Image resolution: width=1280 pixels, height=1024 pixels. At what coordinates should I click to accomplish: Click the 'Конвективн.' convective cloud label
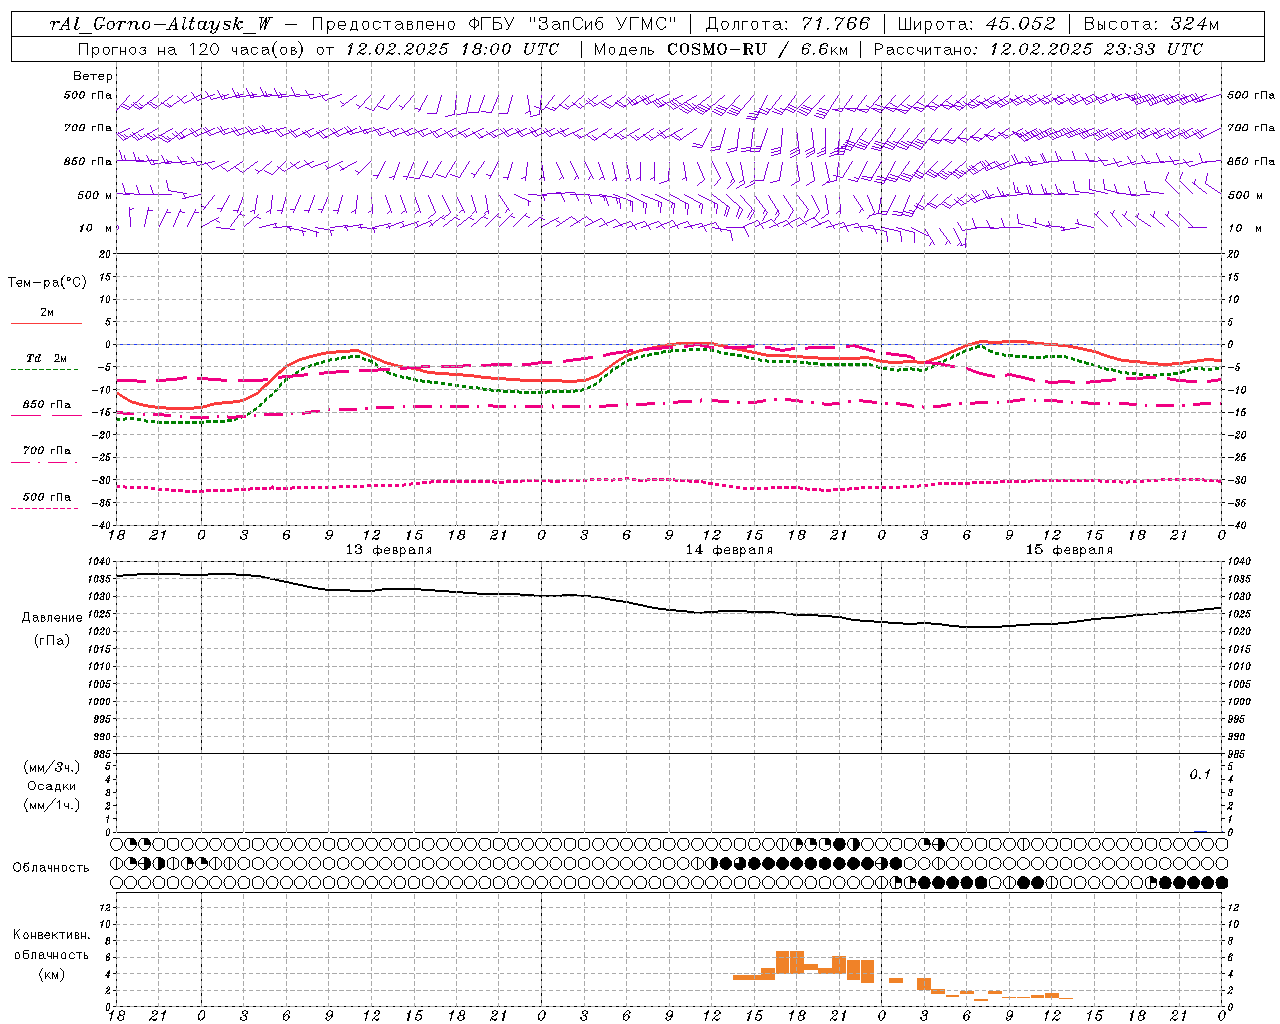tap(51, 935)
